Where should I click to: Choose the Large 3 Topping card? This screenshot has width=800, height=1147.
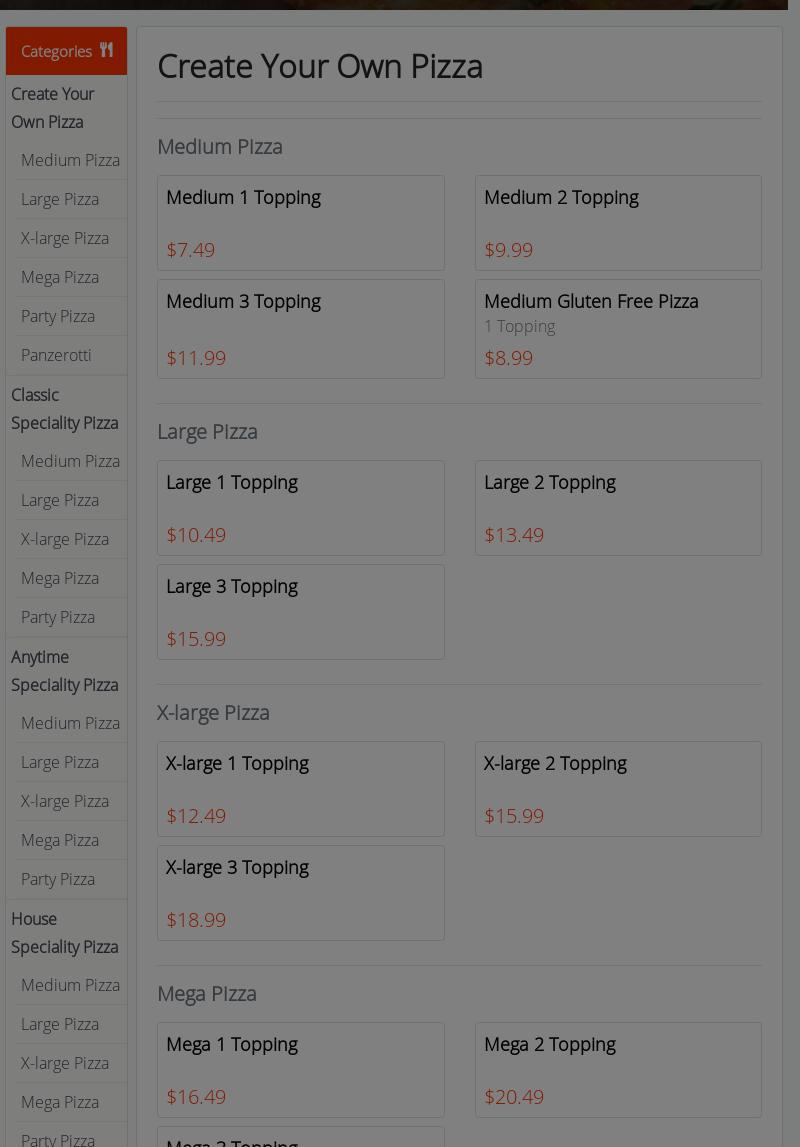[300, 612]
